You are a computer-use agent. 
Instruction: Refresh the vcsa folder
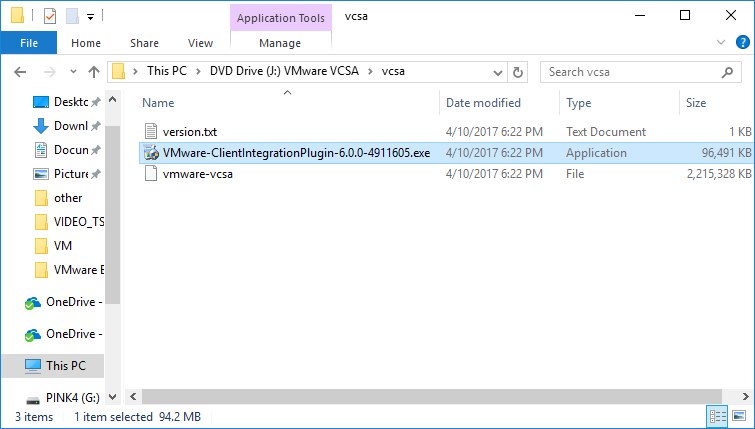click(518, 72)
